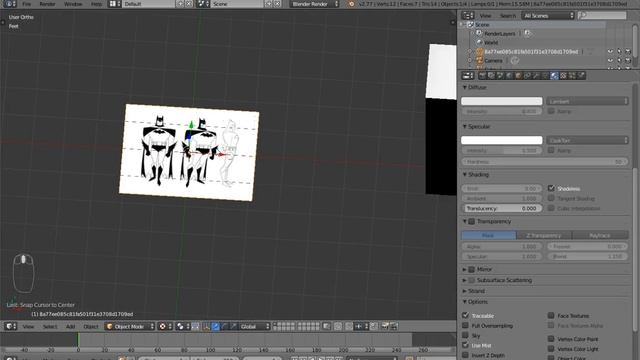This screenshot has height=360, width=640.
Task: Open the All Scenes outliner dropdown
Action: pos(548,16)
